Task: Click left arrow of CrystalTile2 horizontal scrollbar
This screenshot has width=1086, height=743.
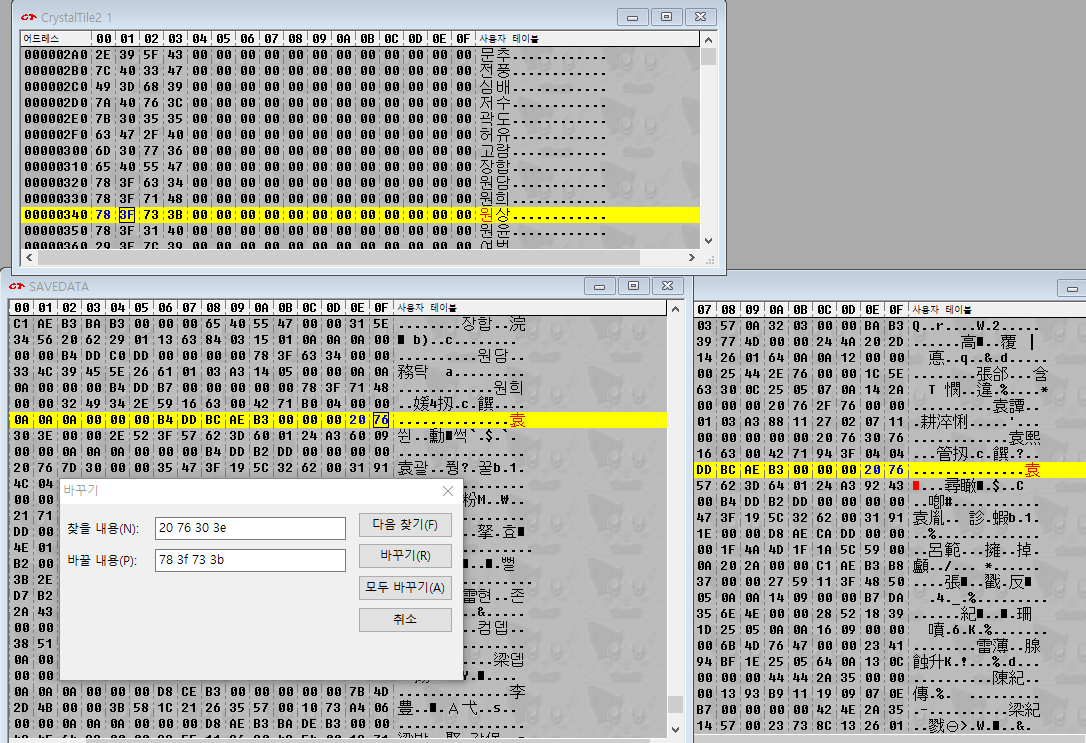Action: [28, 258]
